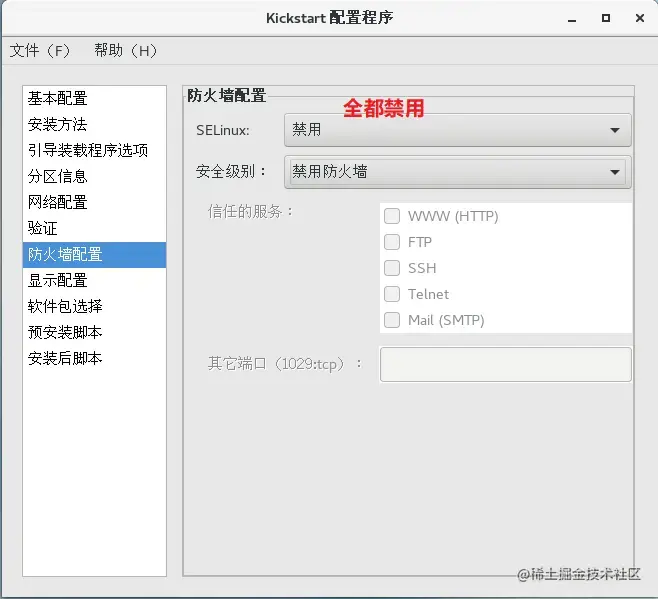Go to 软件包选择 section
Image resolution: width=658 pixels, height=599 pixels.
tap(94, 306)
